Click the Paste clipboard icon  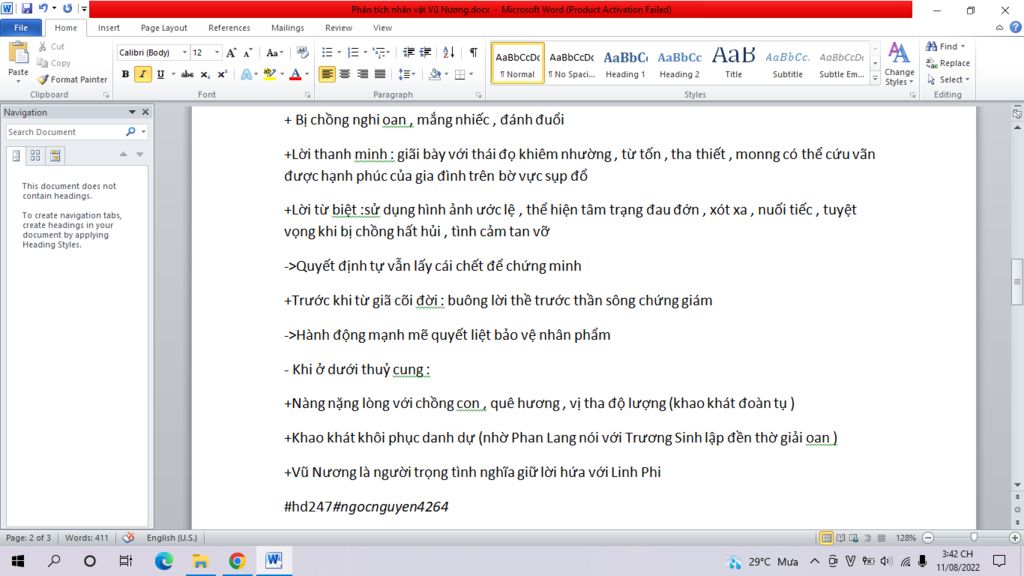(18, 53)
